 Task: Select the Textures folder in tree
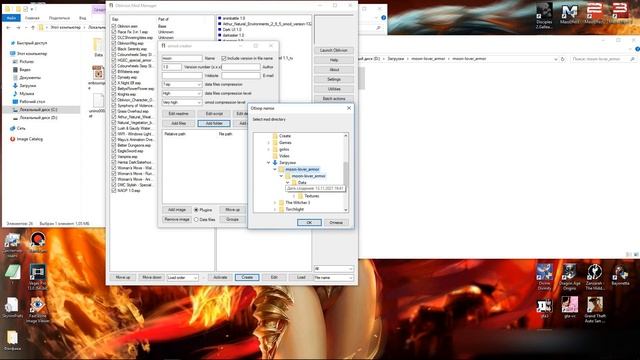pyautogui.click(x=312, y=196)
